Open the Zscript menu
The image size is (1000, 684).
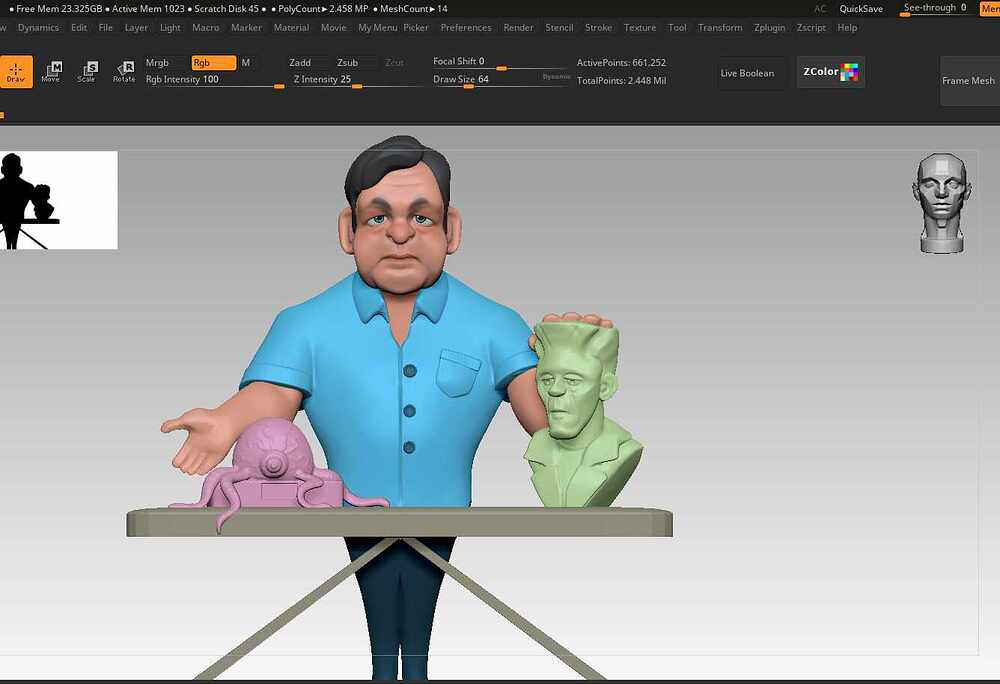coord(811,27)
